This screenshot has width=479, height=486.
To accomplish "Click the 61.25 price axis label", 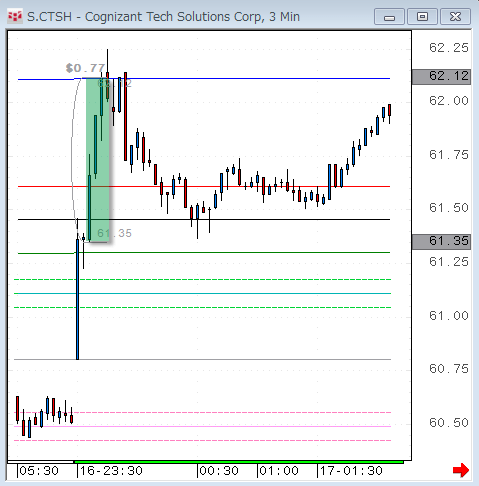I will tap(449, 262).
